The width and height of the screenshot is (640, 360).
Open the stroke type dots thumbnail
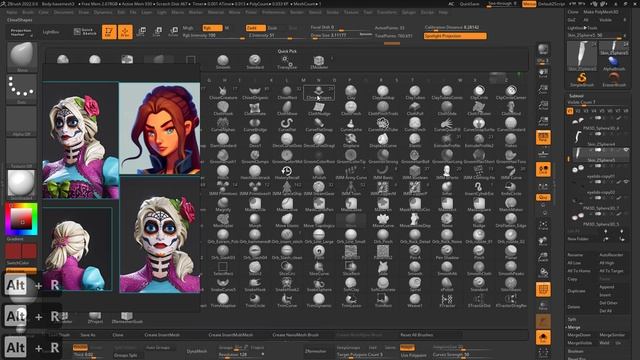(22, 88)
